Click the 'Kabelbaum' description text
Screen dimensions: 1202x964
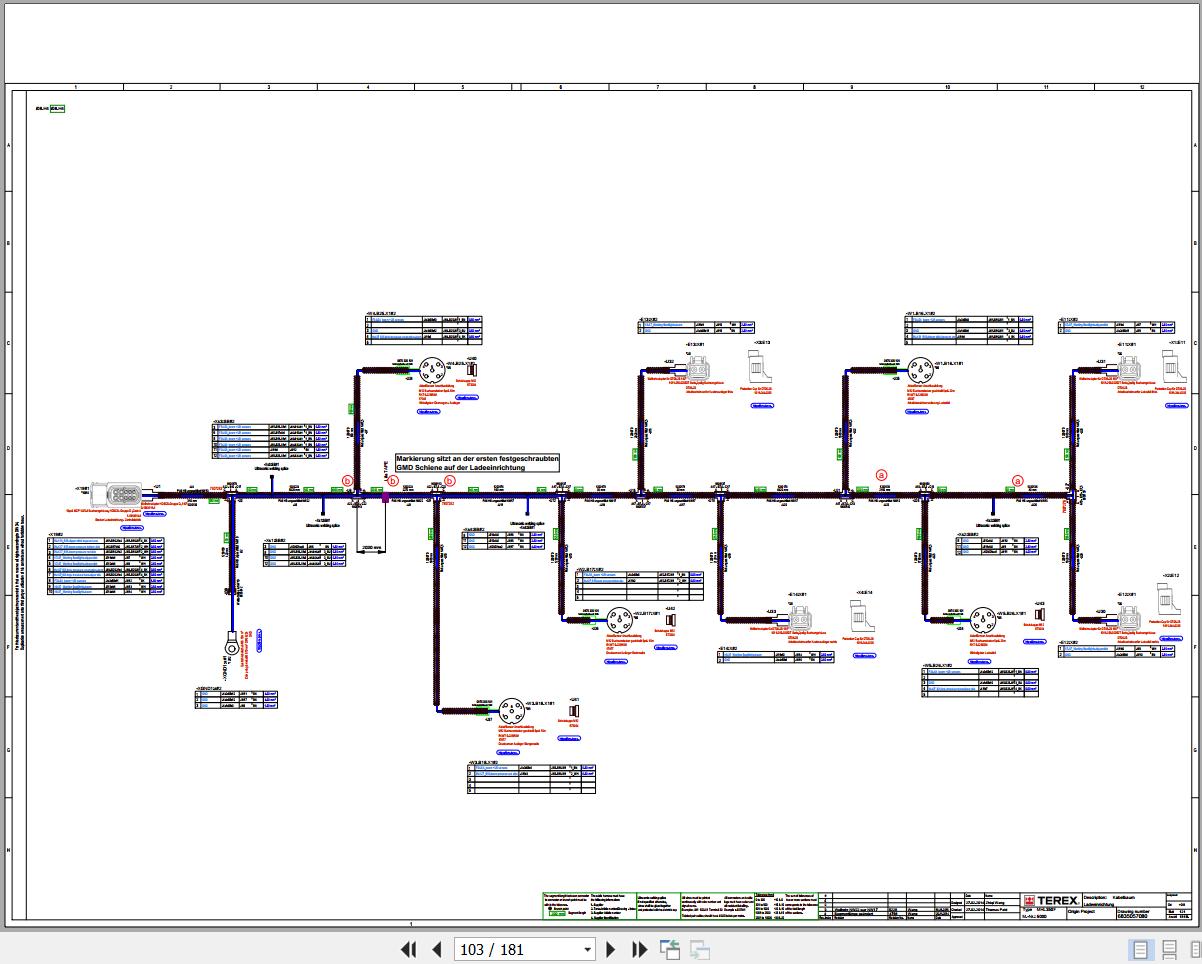[x=1122, y=896]
